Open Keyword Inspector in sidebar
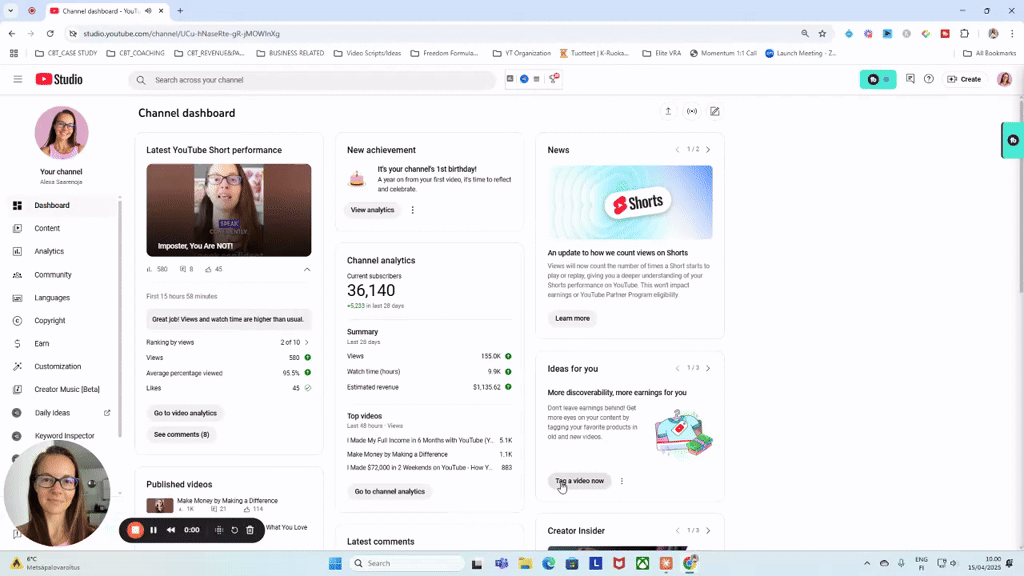This screenshot has height=576, width=1024. pos(62,436)
